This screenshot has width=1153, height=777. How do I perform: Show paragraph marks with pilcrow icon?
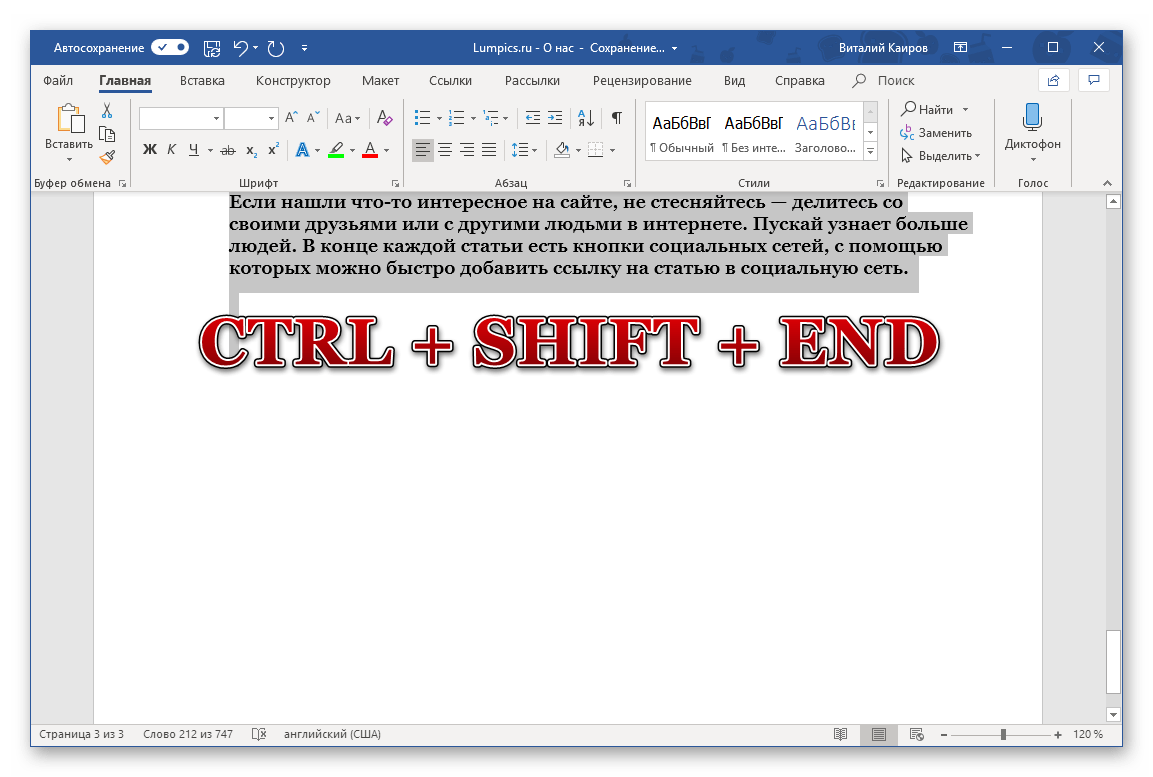(x=617, y=118)
